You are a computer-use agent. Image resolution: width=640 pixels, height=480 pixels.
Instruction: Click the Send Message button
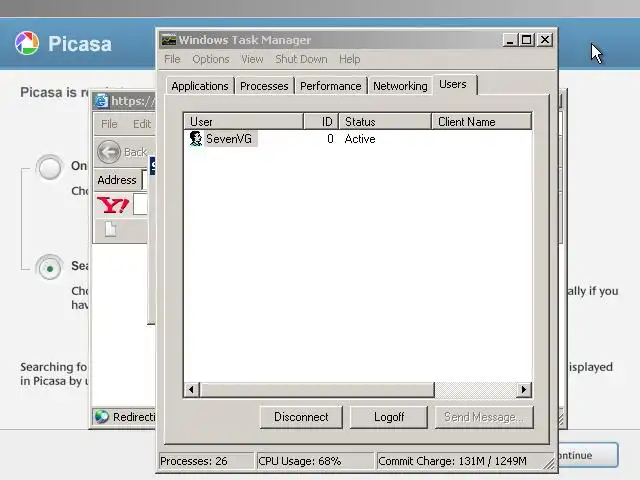(x=484, y=417)
